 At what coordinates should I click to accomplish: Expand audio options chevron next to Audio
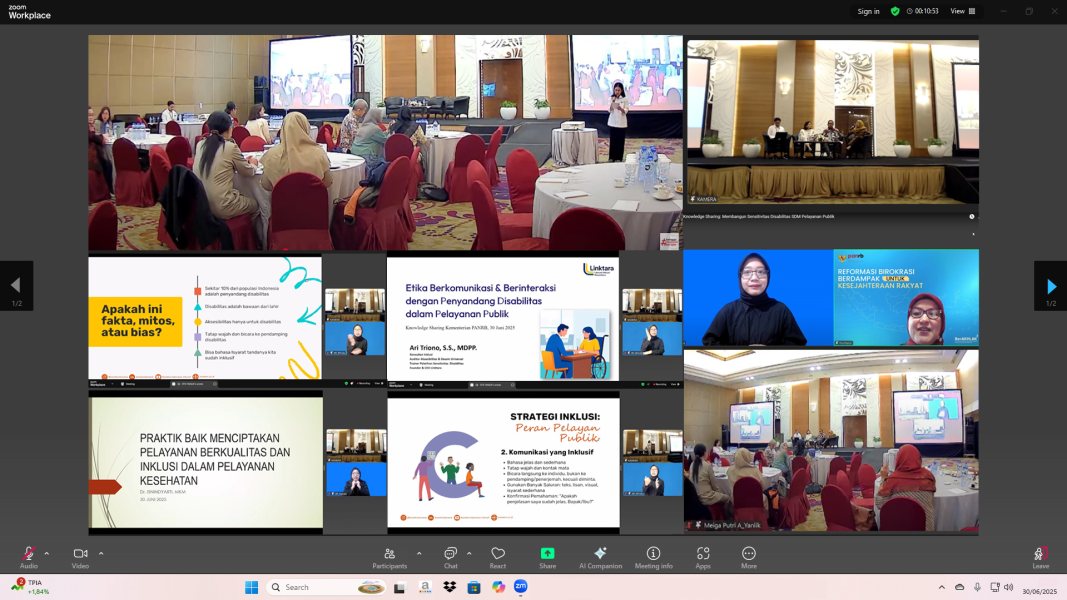coord(47,553)
